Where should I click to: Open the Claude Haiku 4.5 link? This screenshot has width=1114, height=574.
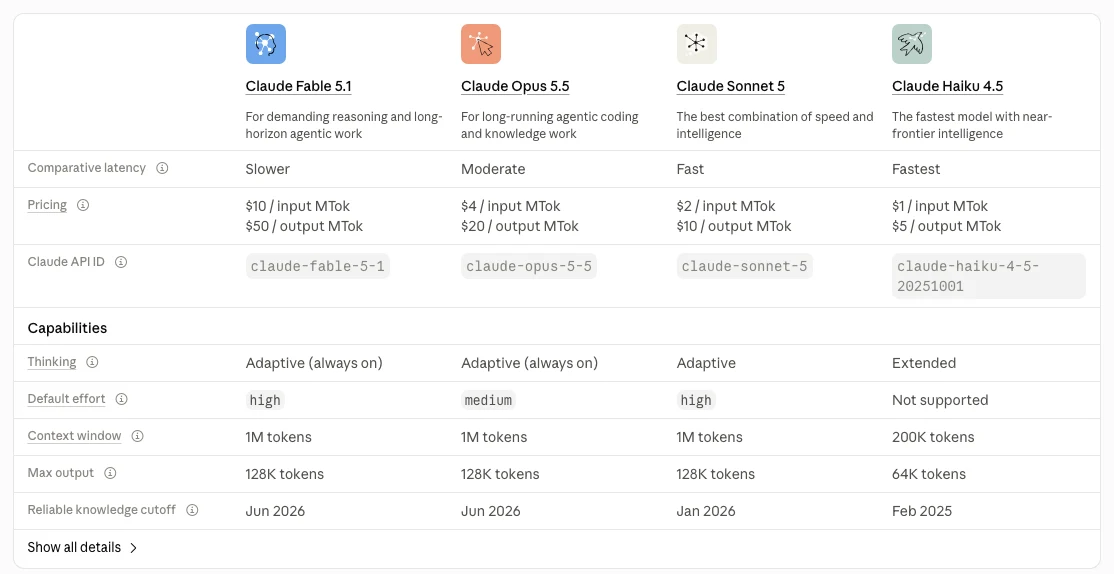tap(947, 86)
